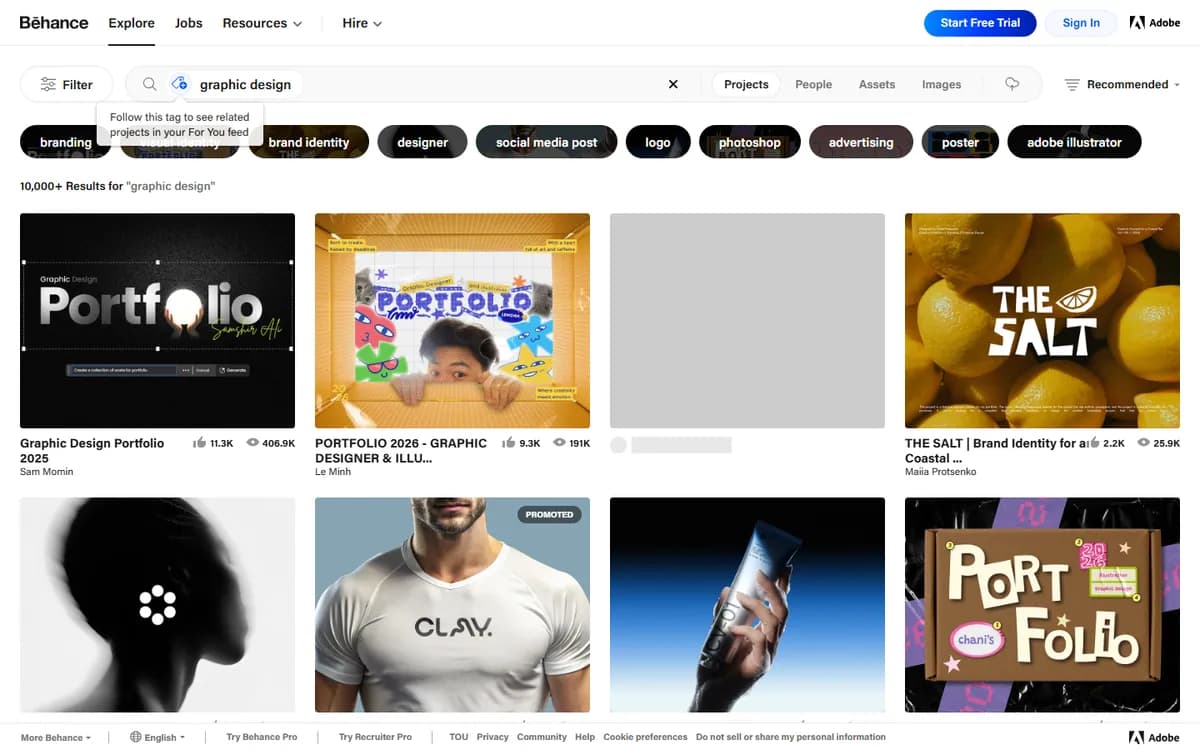Screen dimensions: 1200x750
Task: Open Maiia Protsenko's profile
Action: pyautogui.click(x=940, y=472)
